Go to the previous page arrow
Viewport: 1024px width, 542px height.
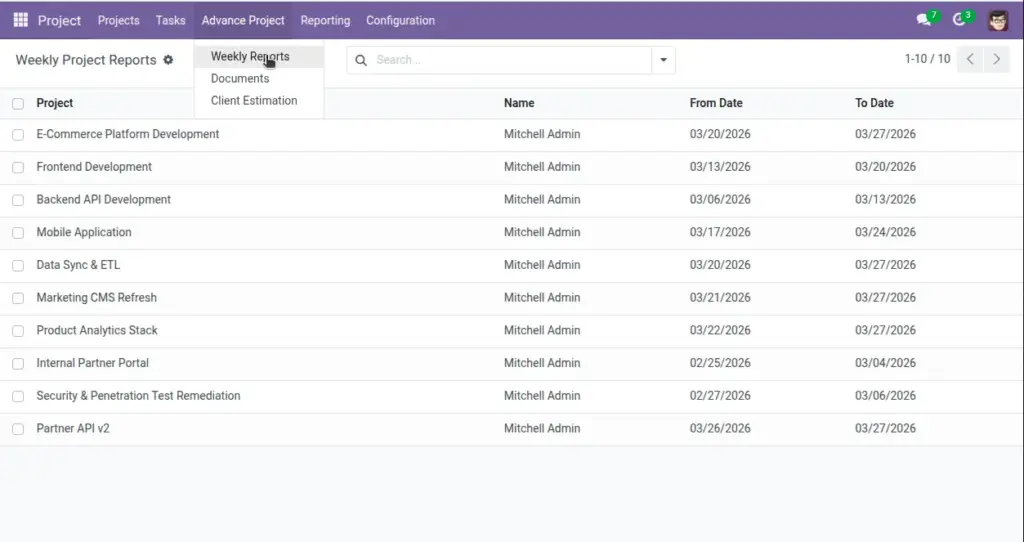(970, 59)
